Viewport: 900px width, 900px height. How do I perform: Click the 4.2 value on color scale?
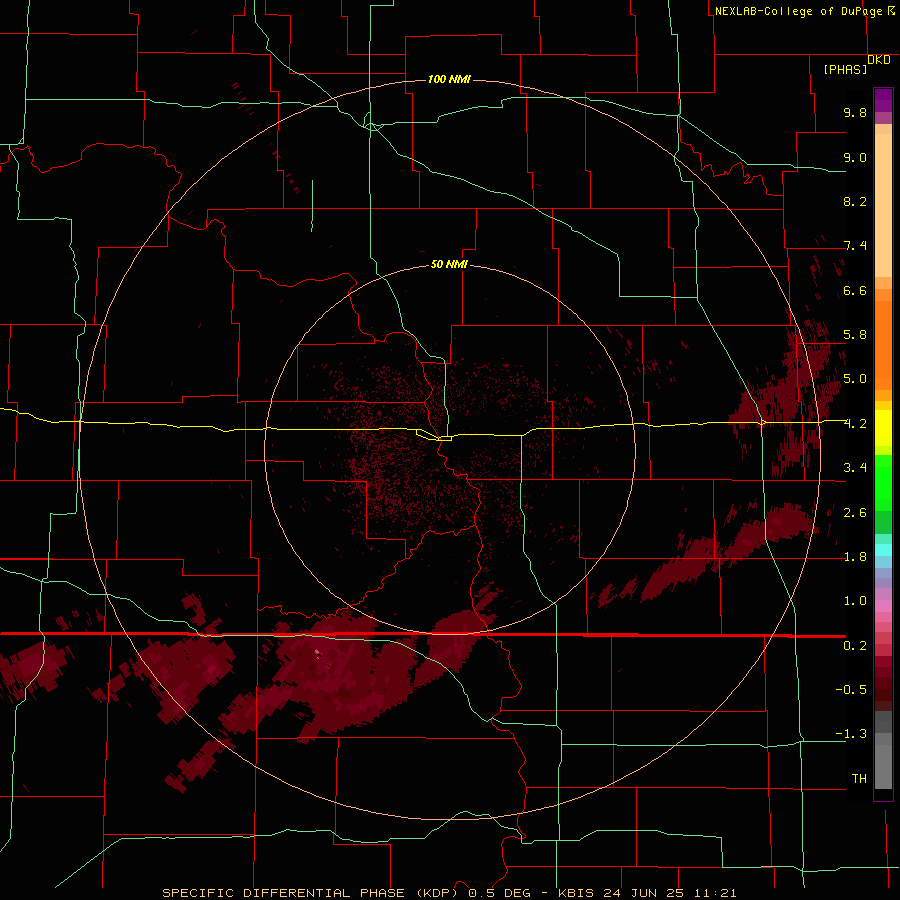tap(855, 424)
